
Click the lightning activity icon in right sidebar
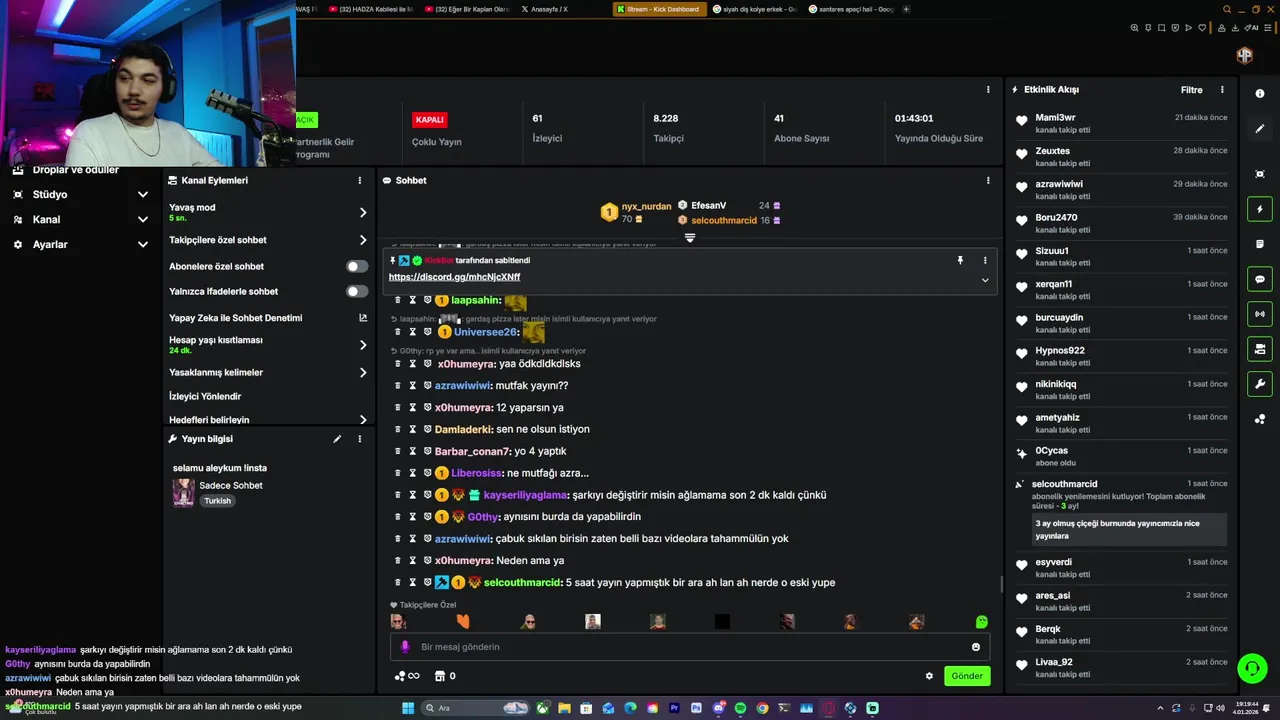tap(1259, 209)
